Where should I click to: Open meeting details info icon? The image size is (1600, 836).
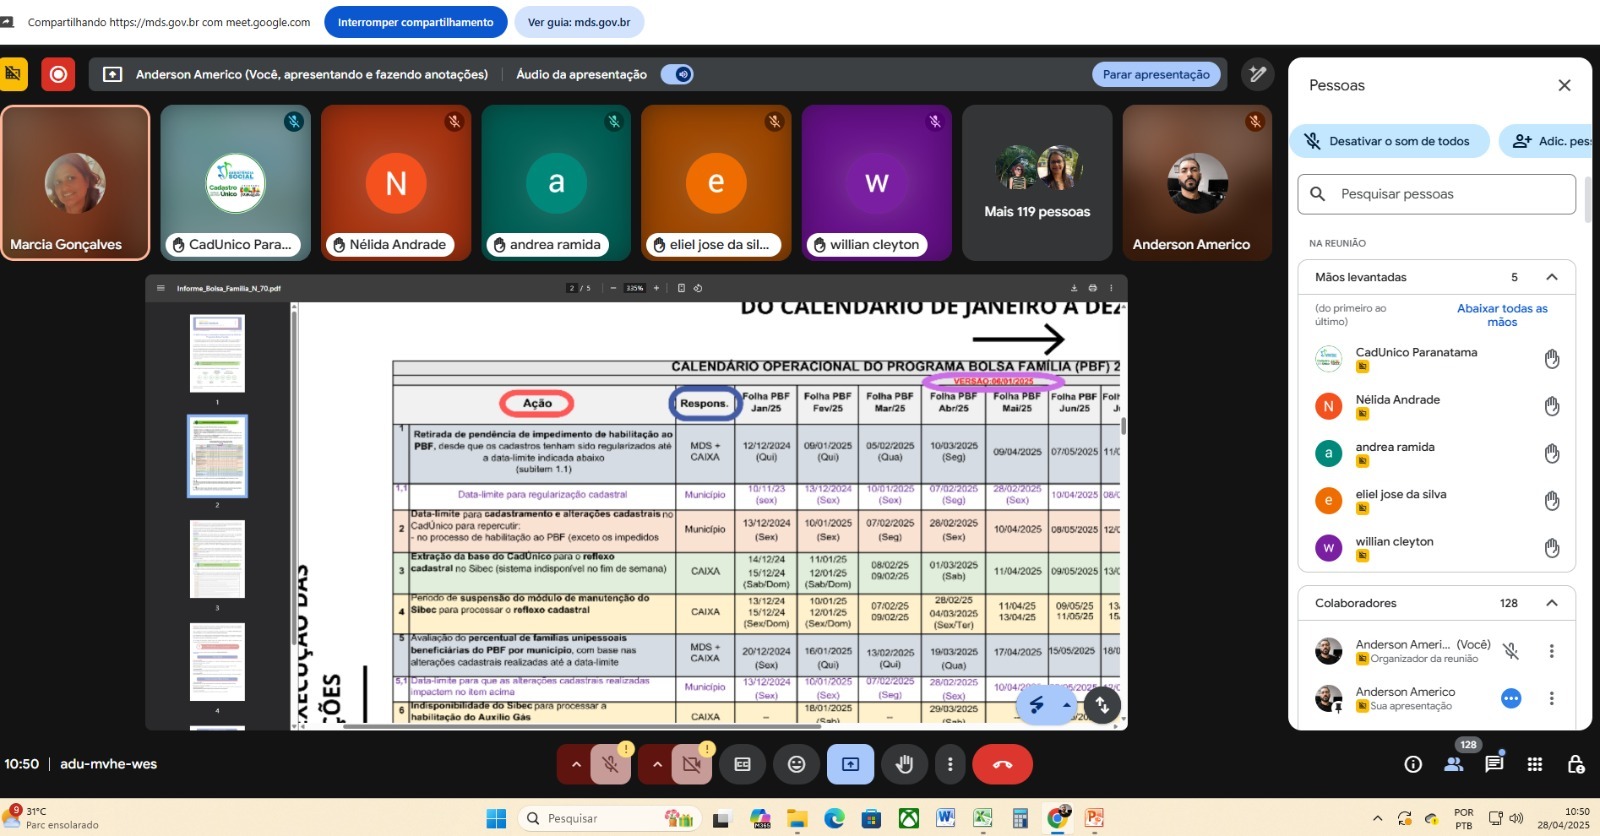pyautogui.click(x=1413, y=764)
